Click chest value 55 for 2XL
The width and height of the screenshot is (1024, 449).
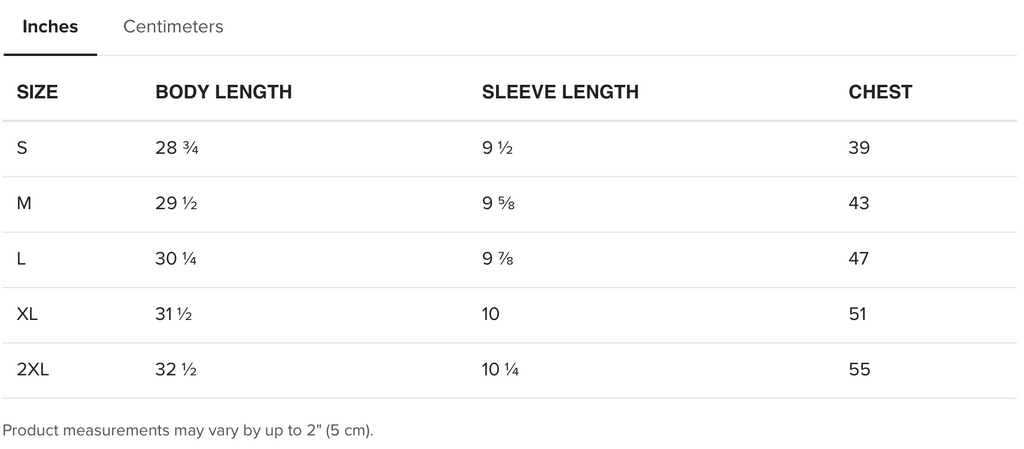coord(859,370)
